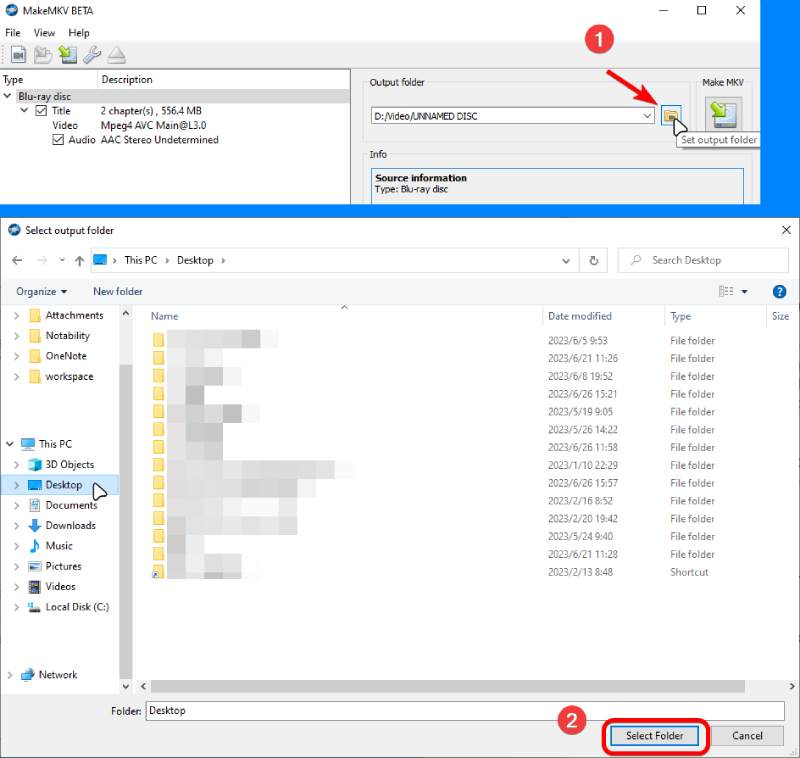The height and width of the screenshot is (758, 800).
Task: Sort by Type column header
Action: 680,316
